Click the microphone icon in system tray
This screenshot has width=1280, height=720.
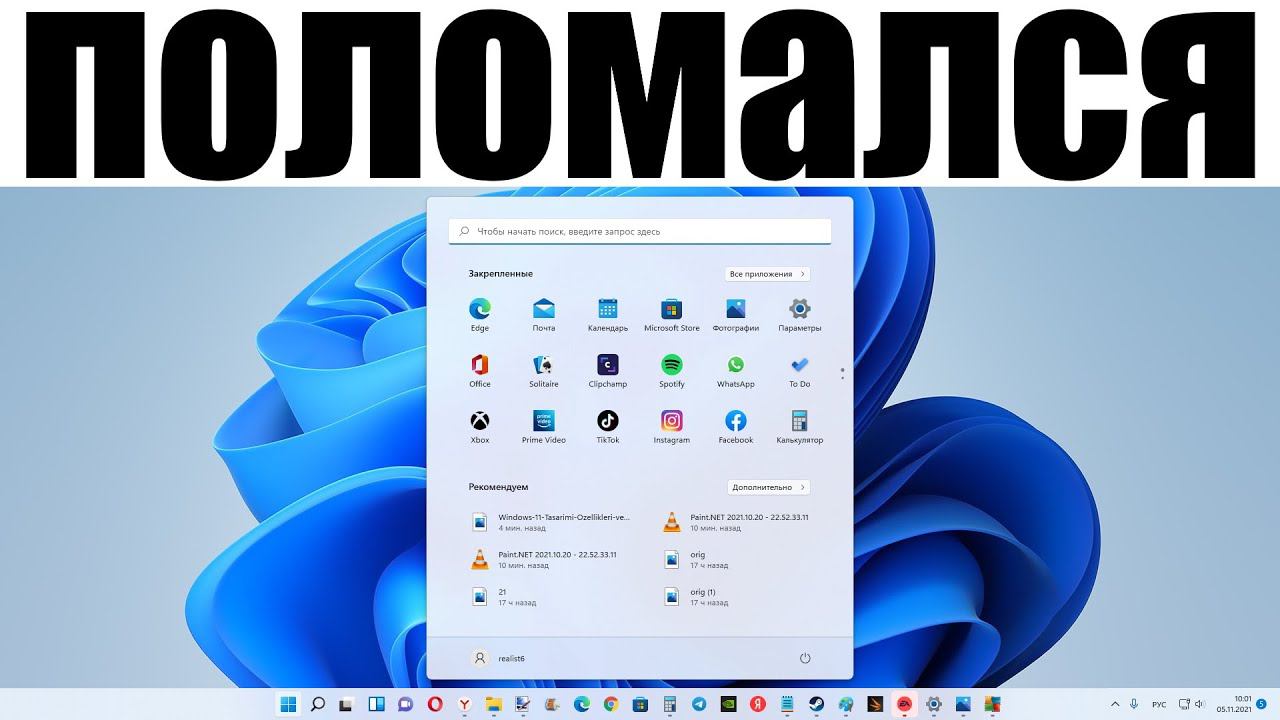(1135, 704)
